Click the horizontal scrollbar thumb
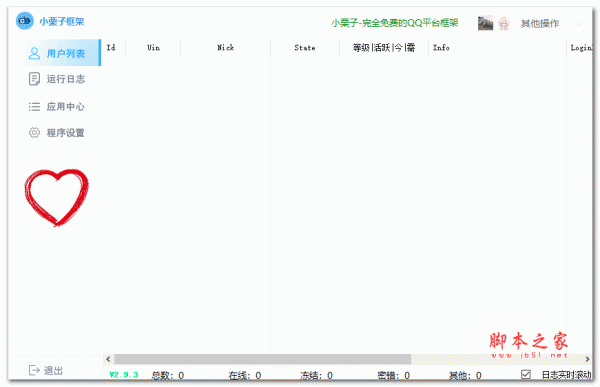 [262, 359]
